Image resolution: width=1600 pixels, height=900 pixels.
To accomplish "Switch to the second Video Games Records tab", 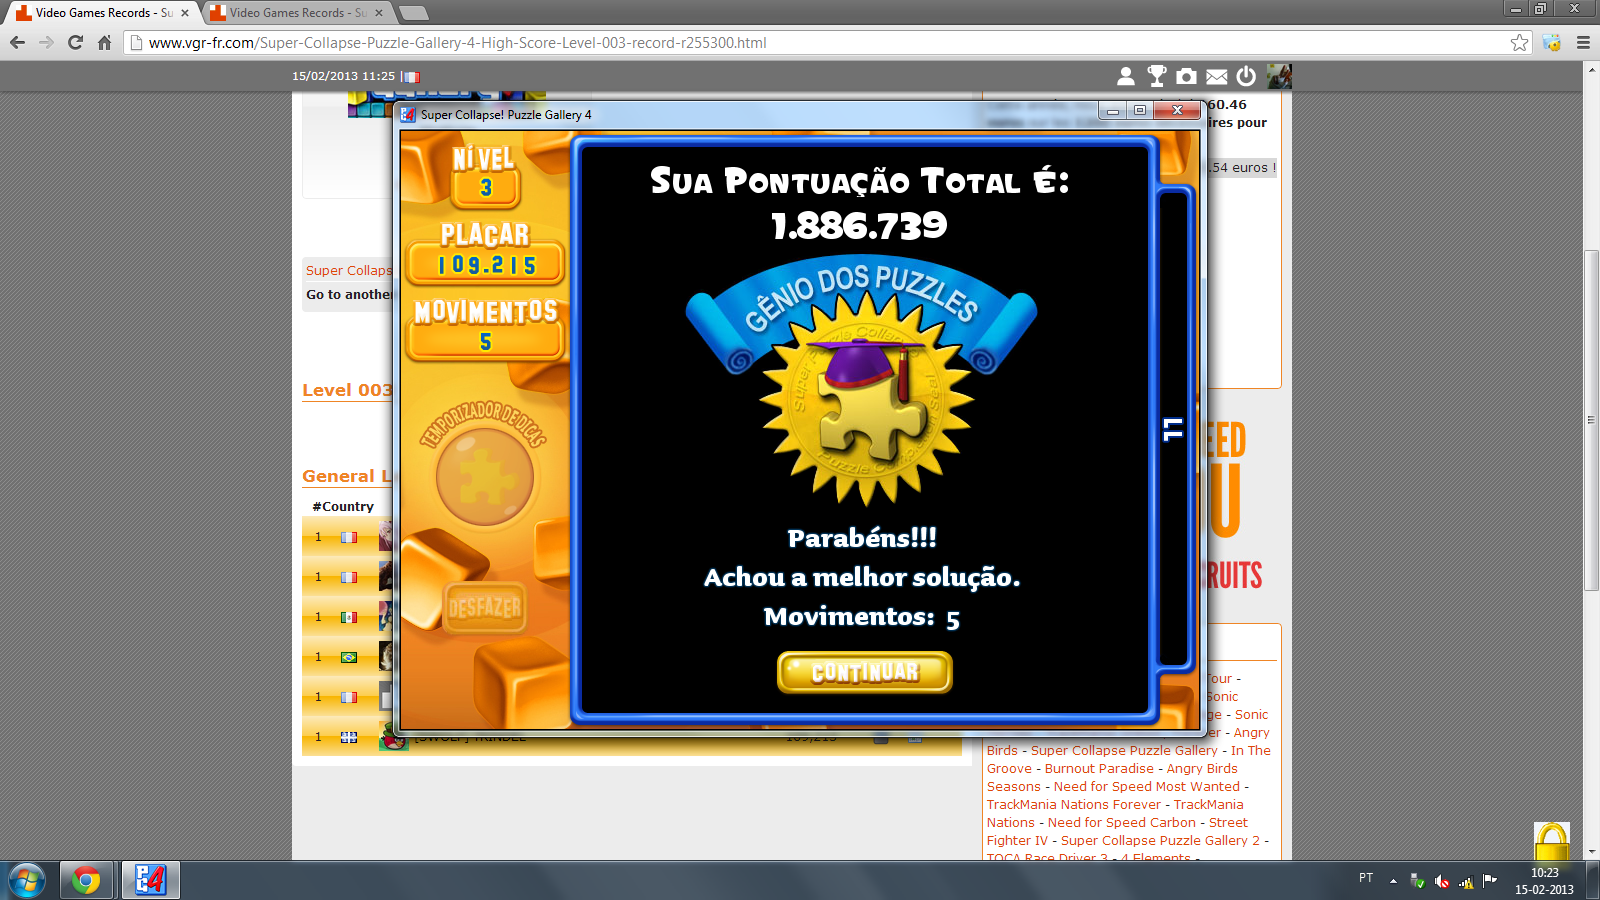I will 290,13.
